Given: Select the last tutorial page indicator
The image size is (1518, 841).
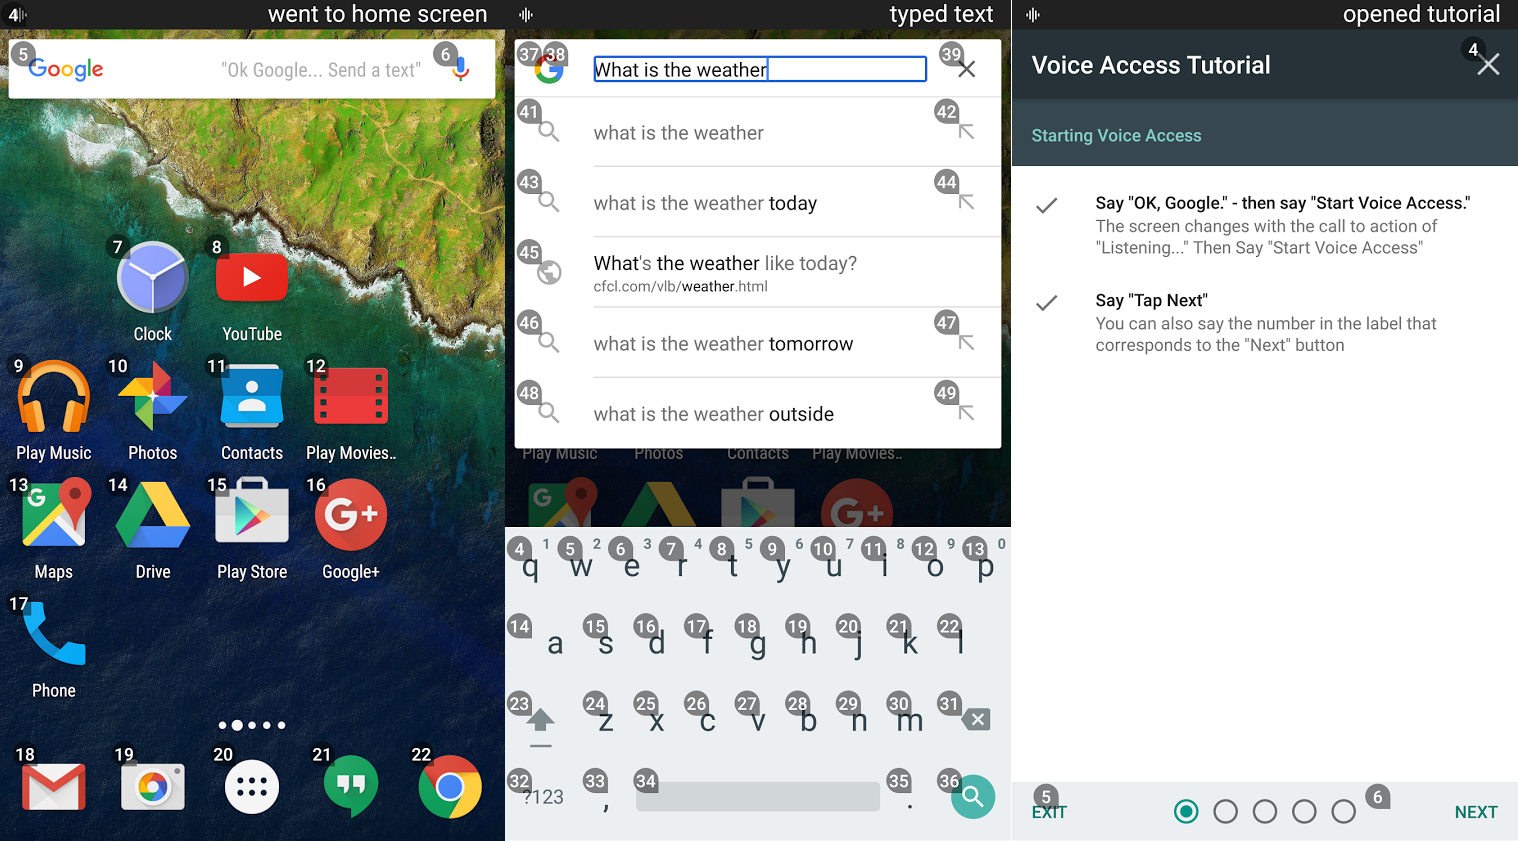Looking at the screenshot, I should (x=1343, y=812).
